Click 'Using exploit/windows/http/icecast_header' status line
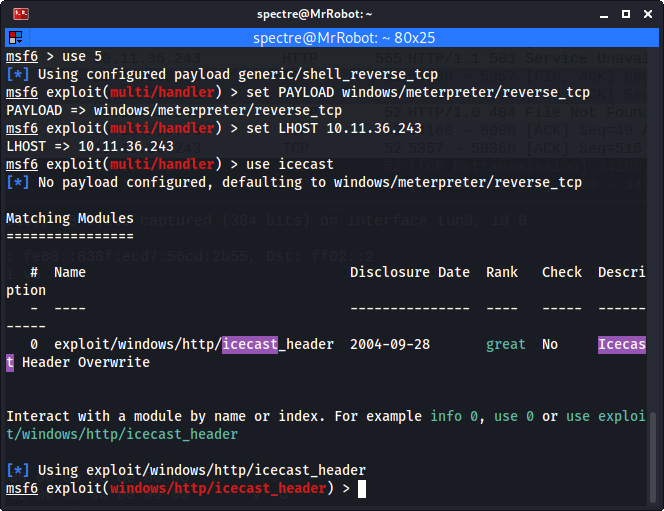Screen dimensions: 664x511 202,470
